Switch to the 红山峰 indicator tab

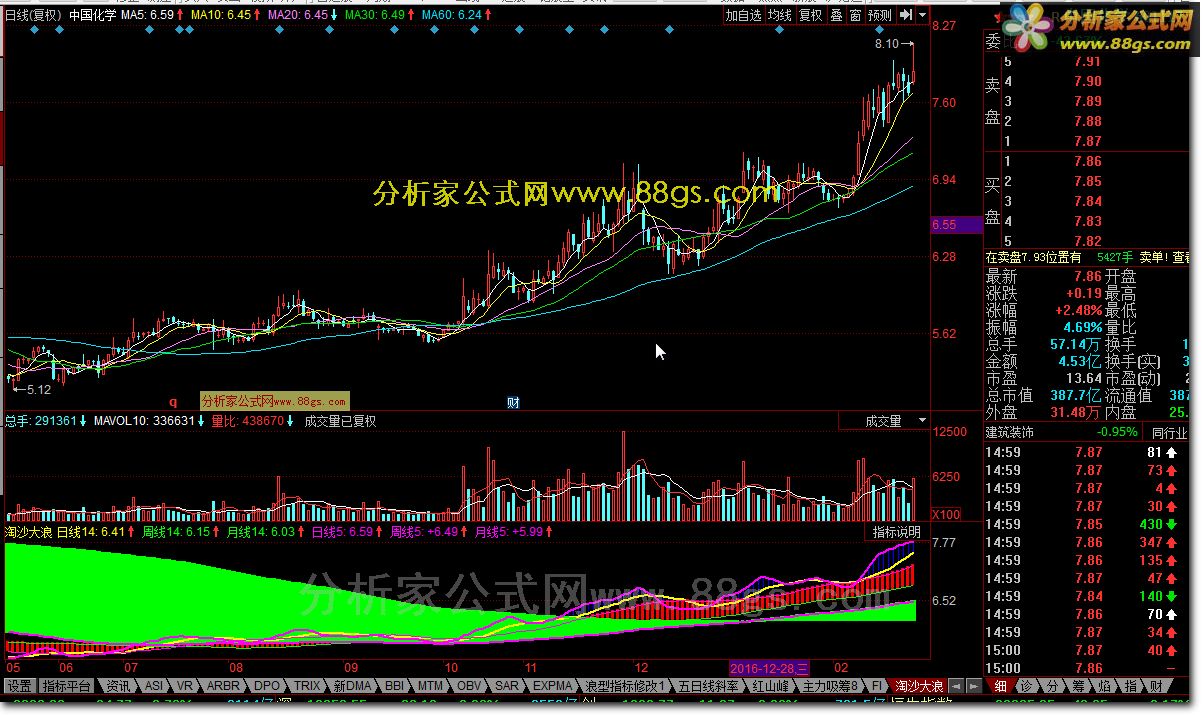coord(772,686)
